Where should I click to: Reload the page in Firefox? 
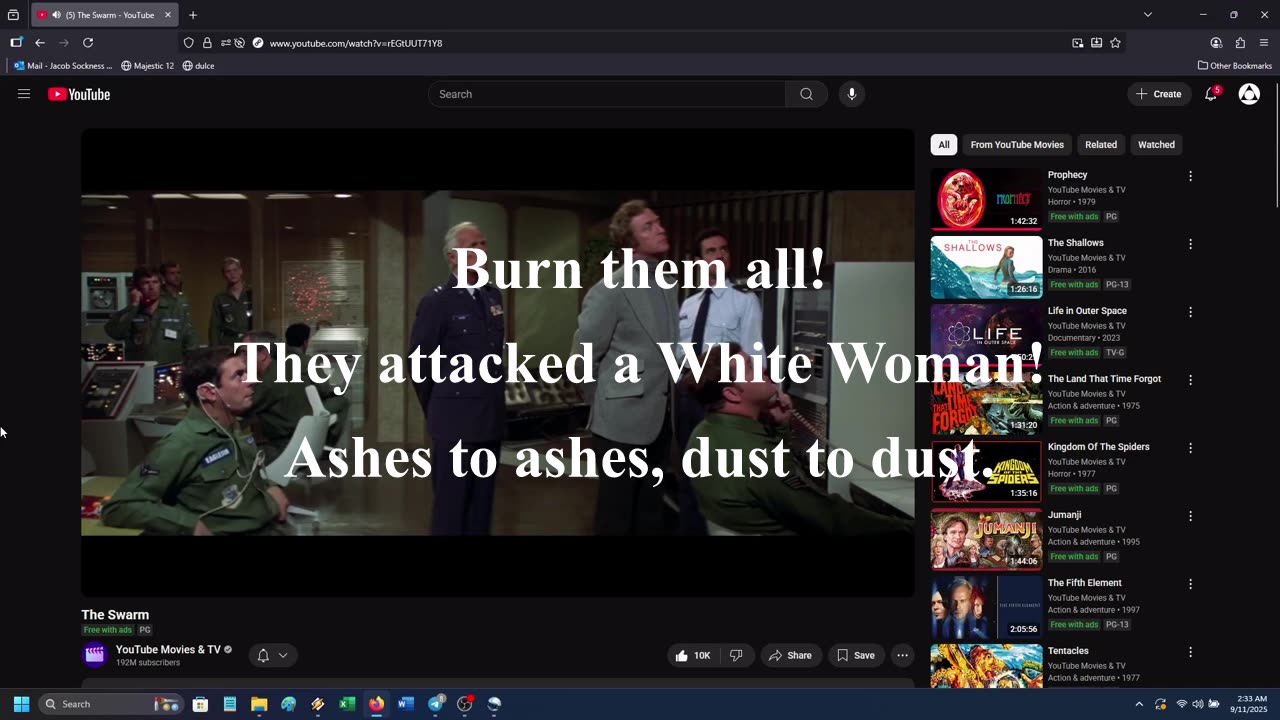click(x=88, y=43)
